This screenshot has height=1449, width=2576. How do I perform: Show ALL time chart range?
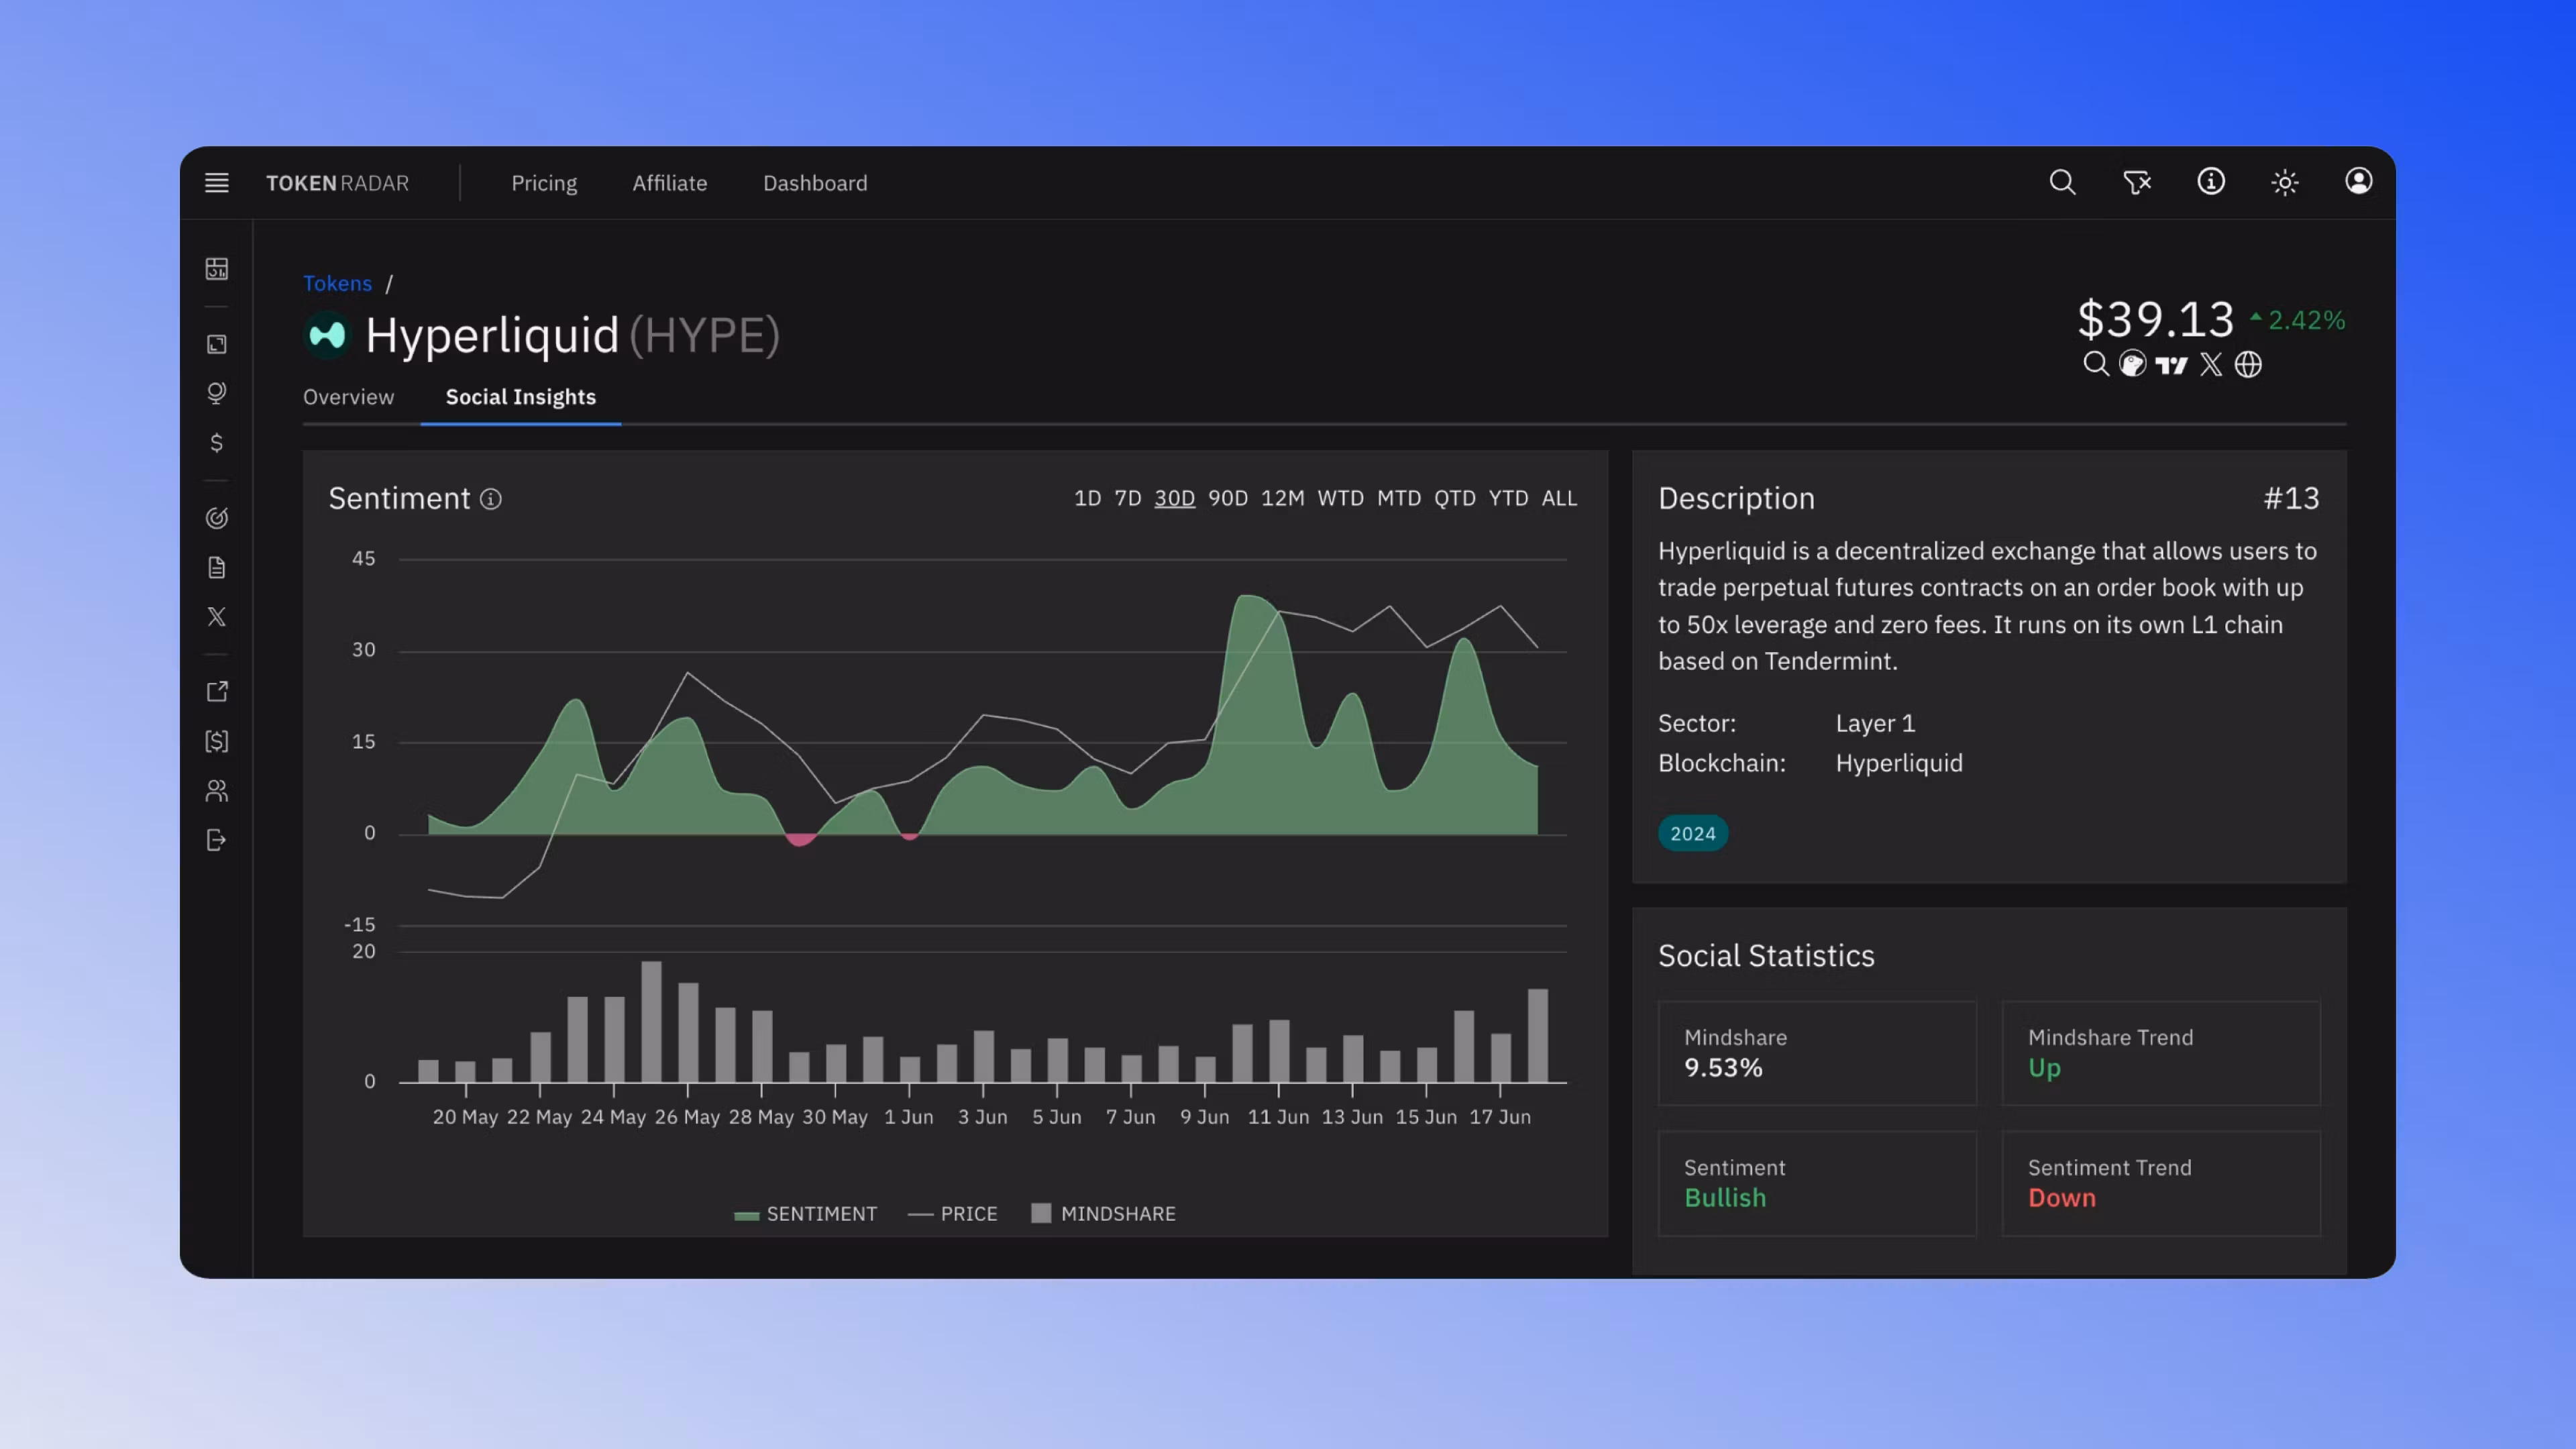click(x=1559, y=498)
